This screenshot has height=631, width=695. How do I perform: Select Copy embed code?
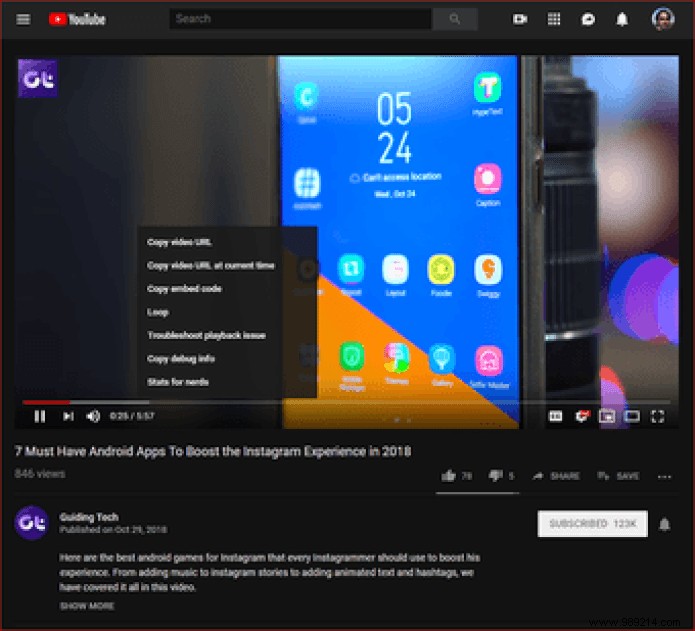(184, 289)
